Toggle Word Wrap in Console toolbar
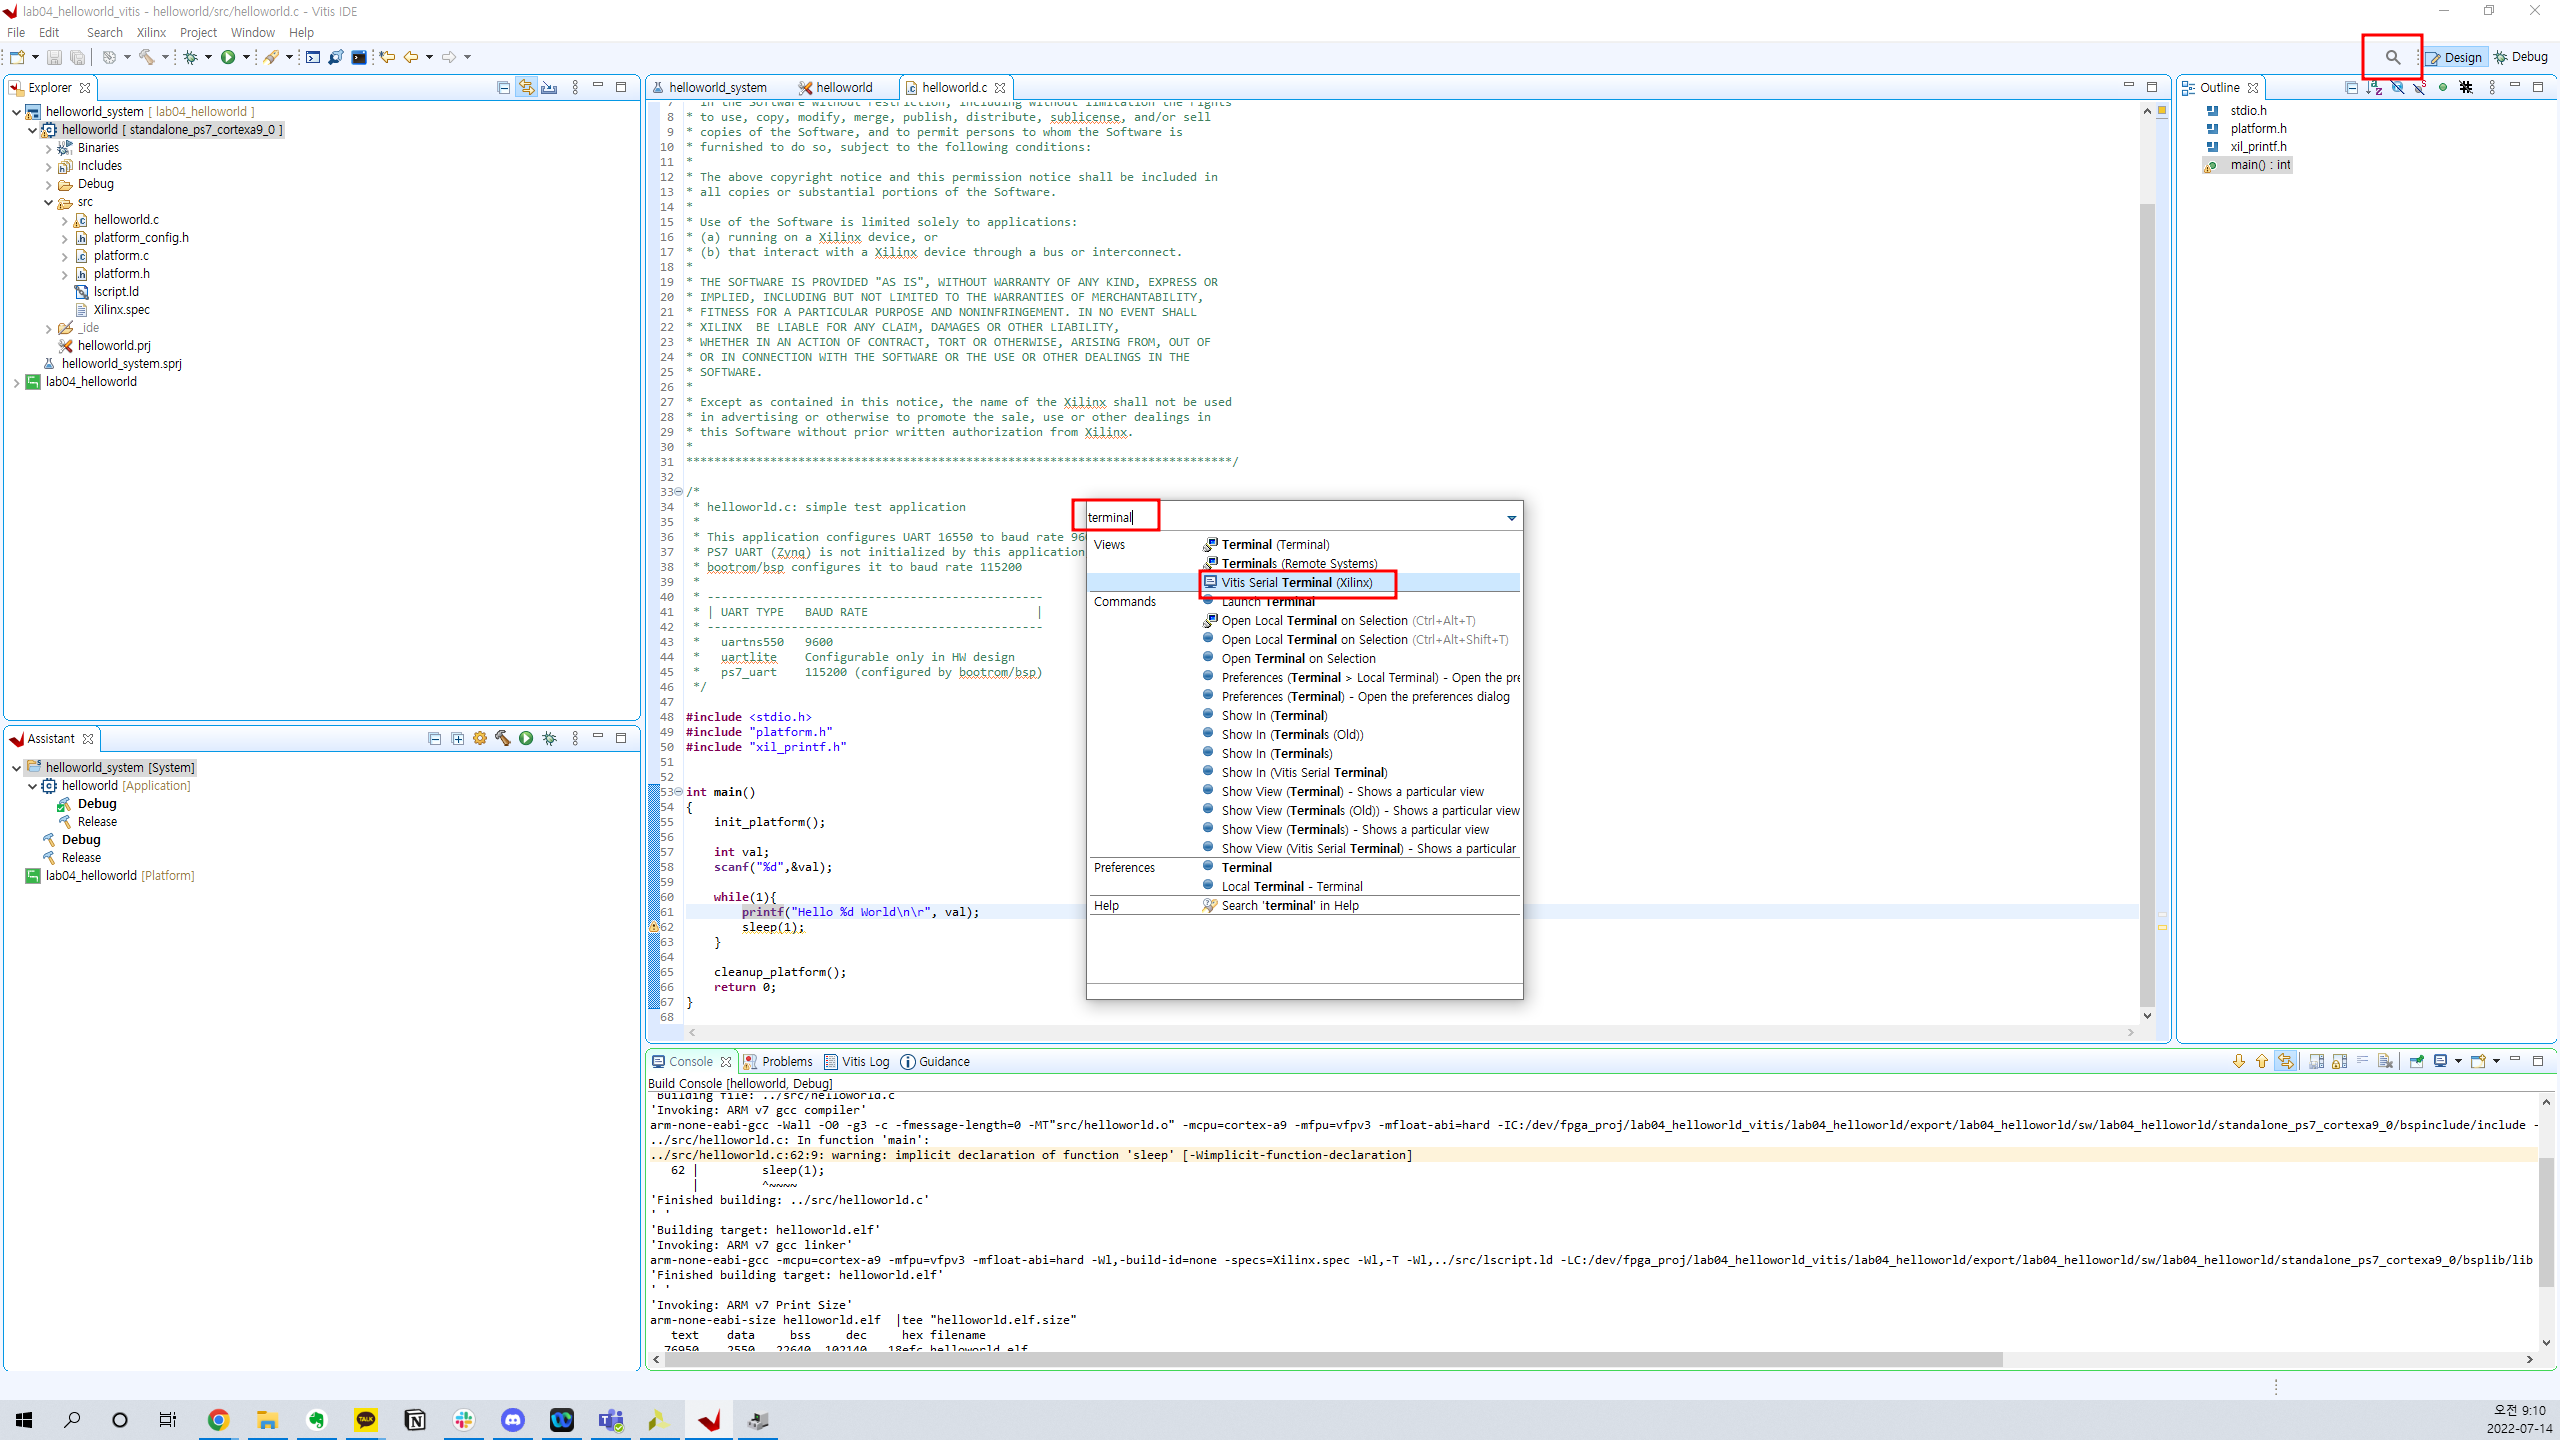Image resolution: width=2560 pixels, height=1440 pixels. click(x=2362, y=1062)
